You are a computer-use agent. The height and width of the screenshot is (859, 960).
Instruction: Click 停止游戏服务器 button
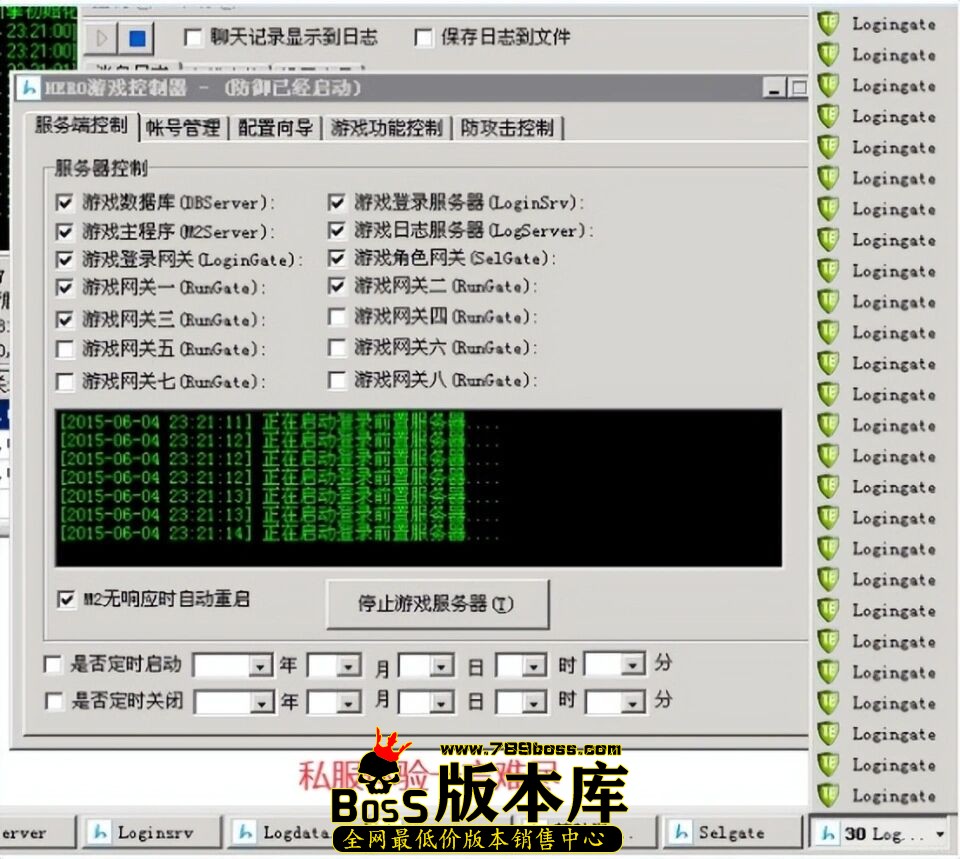[x=437, y=604]
